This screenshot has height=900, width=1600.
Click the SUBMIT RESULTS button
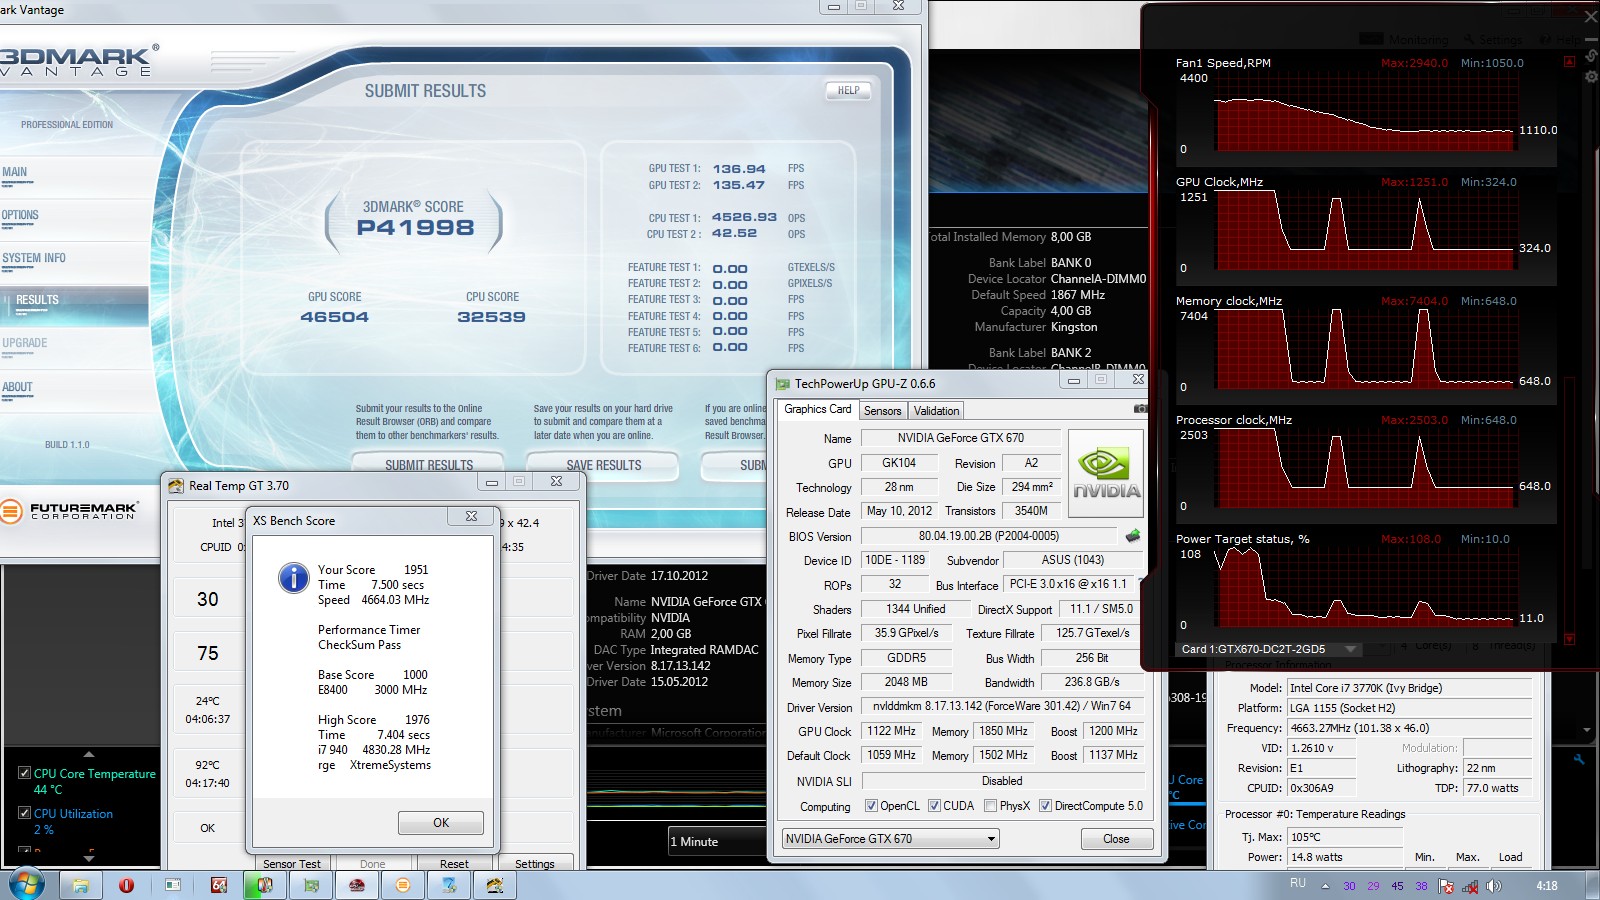click(x=429, y=465)
